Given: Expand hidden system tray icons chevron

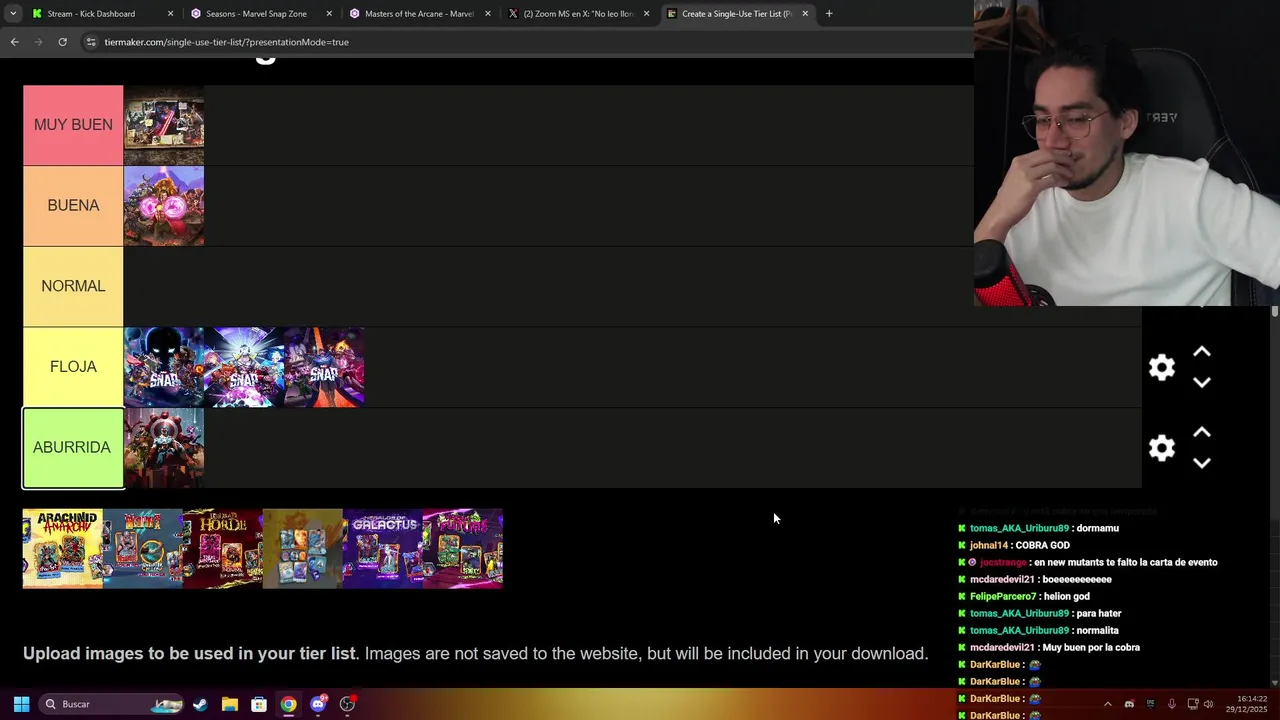Looking at the screenshot, I should click(x=1107, y=704).
